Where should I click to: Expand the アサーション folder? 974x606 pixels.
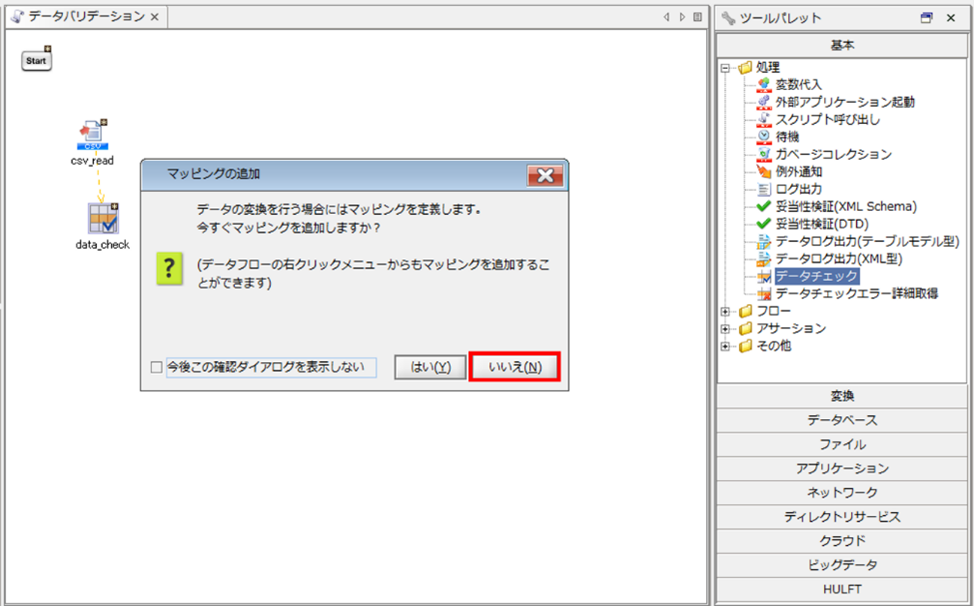coord(725,329)
